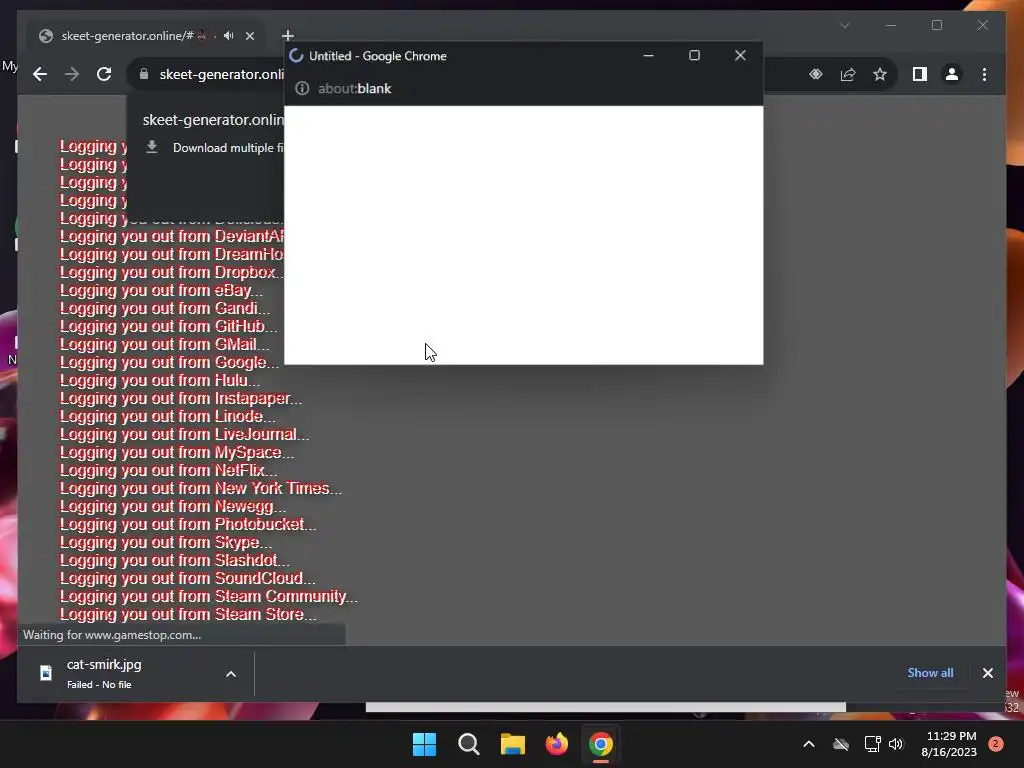The height and width of the screenshot is (768, 1024).
Task: Open File Explorer from taskbar
Action: tap(513, 744)
